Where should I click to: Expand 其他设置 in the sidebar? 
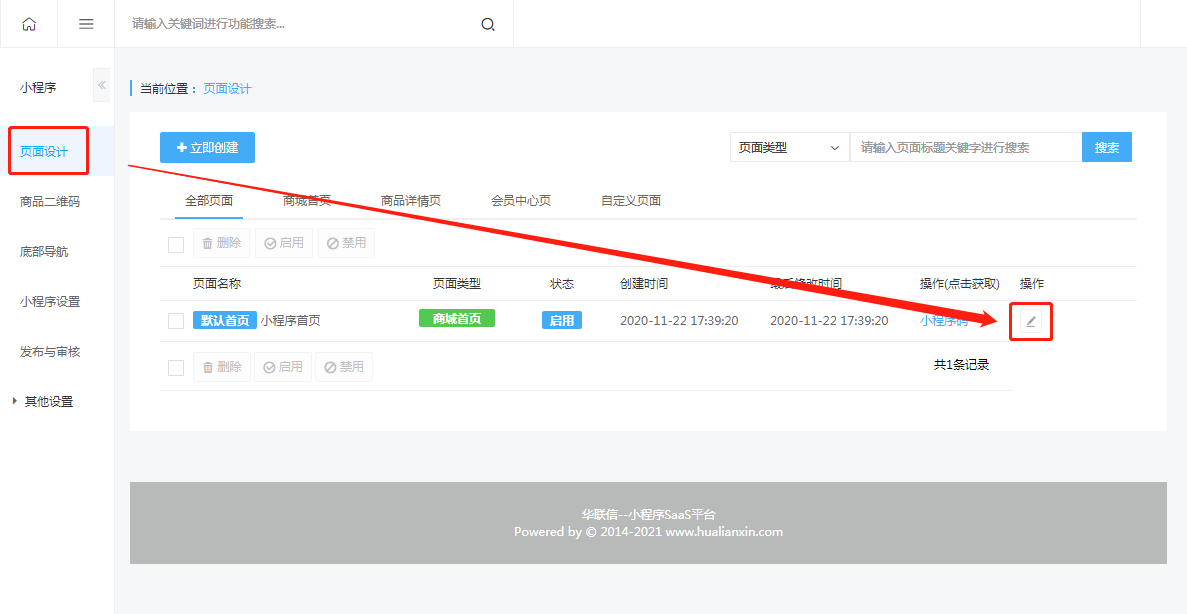pyautogui.click(x=44, y=401)
